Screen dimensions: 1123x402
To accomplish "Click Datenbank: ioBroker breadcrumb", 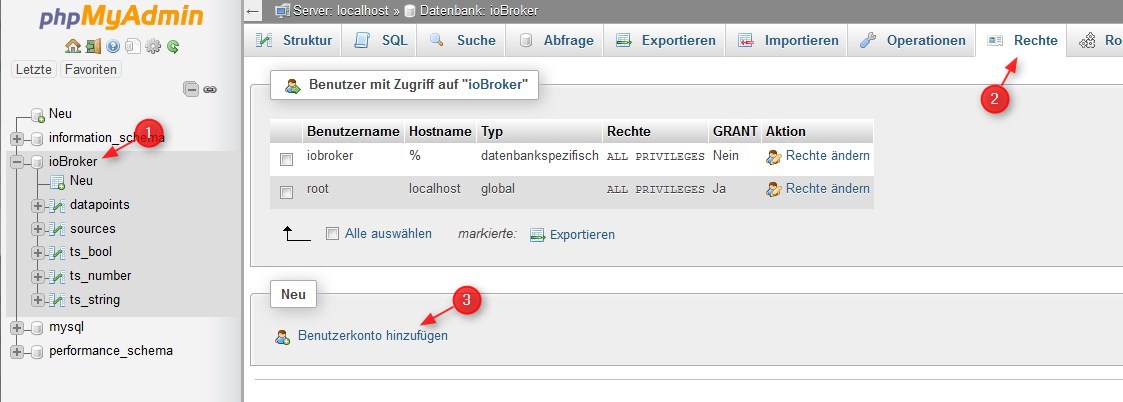I will [x=478, y=11].
